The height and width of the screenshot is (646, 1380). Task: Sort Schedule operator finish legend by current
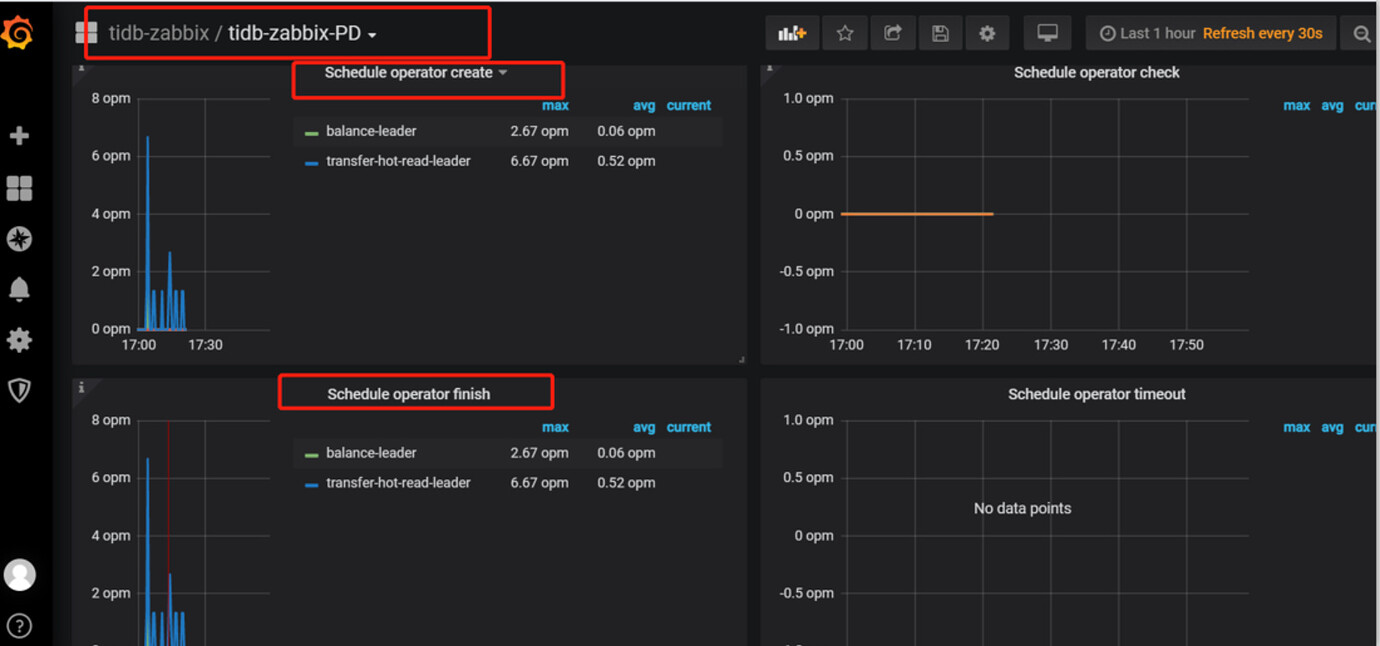688,427
